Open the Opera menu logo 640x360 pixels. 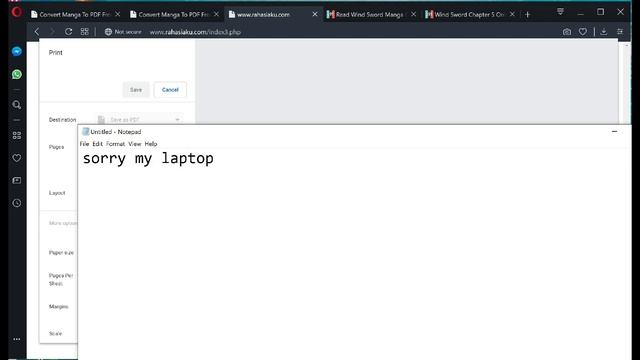(x=16, y=12)
